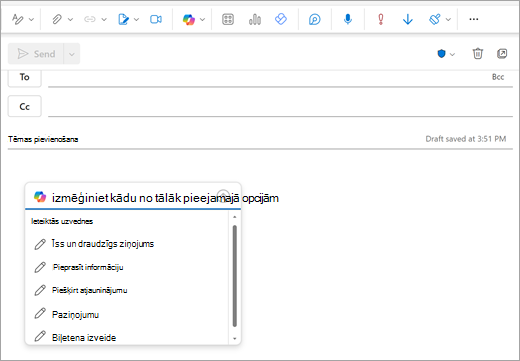Click into the To address field

[x=268, y=78]
